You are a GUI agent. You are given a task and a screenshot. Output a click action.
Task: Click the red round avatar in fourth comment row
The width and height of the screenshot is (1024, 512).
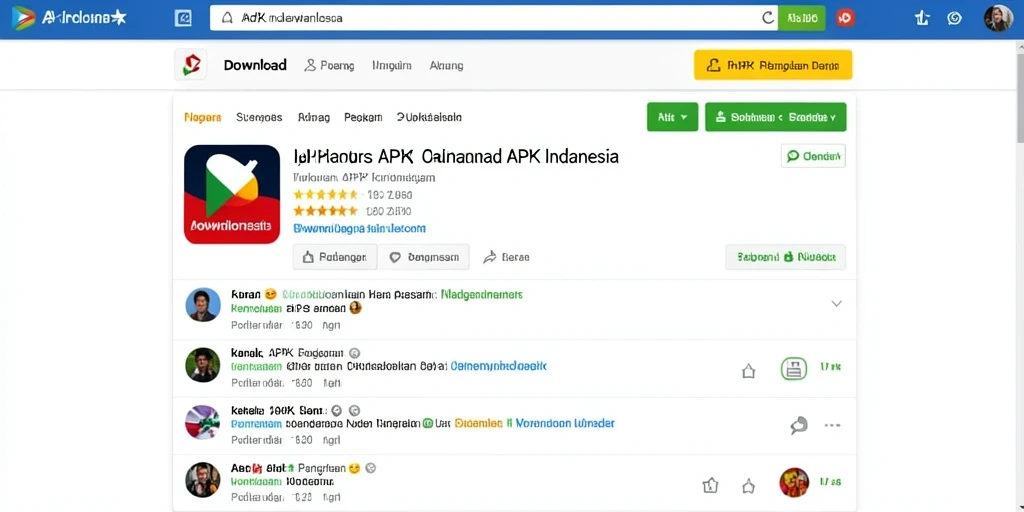coord(794,483)
